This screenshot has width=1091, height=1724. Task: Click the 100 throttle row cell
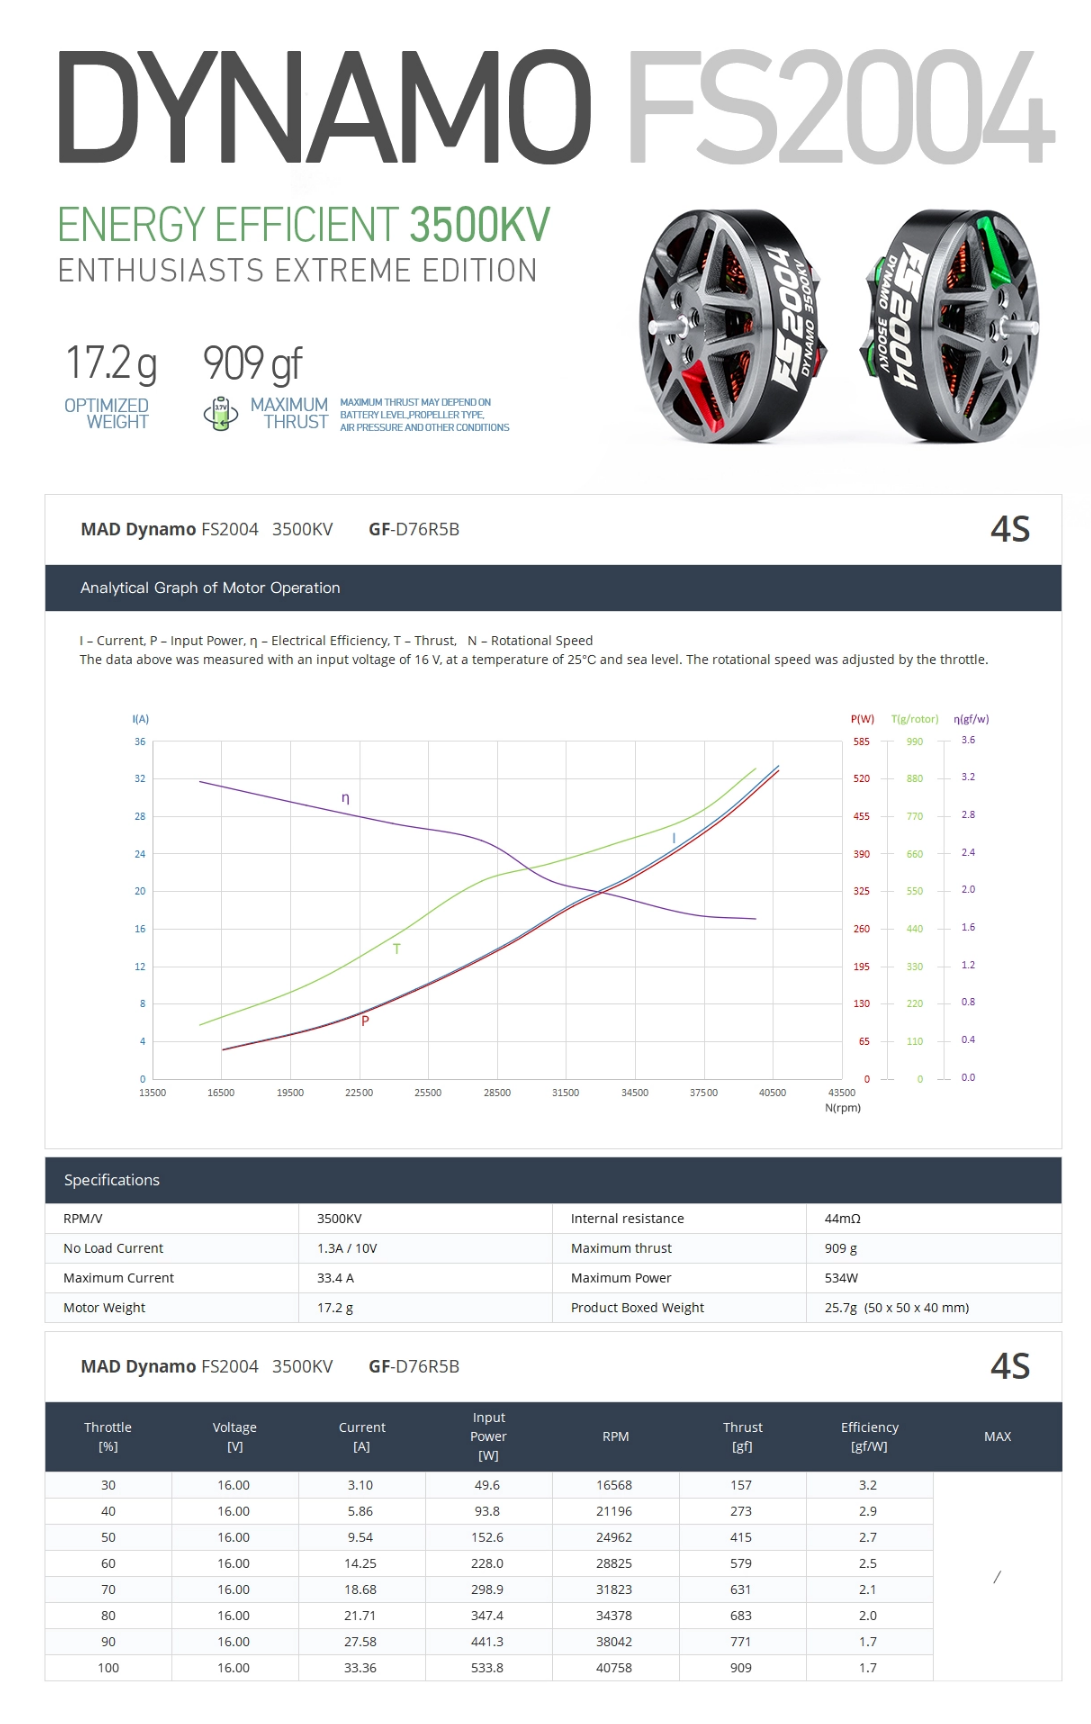[108, 1668]
